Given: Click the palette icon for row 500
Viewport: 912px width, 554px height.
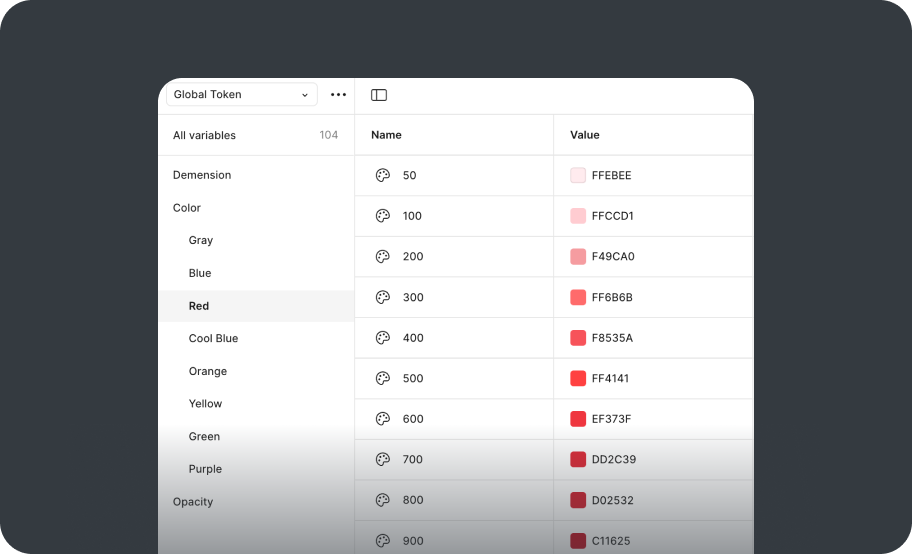Looking at the screenshot, I should pyautogui.click(x=382, y=378).
